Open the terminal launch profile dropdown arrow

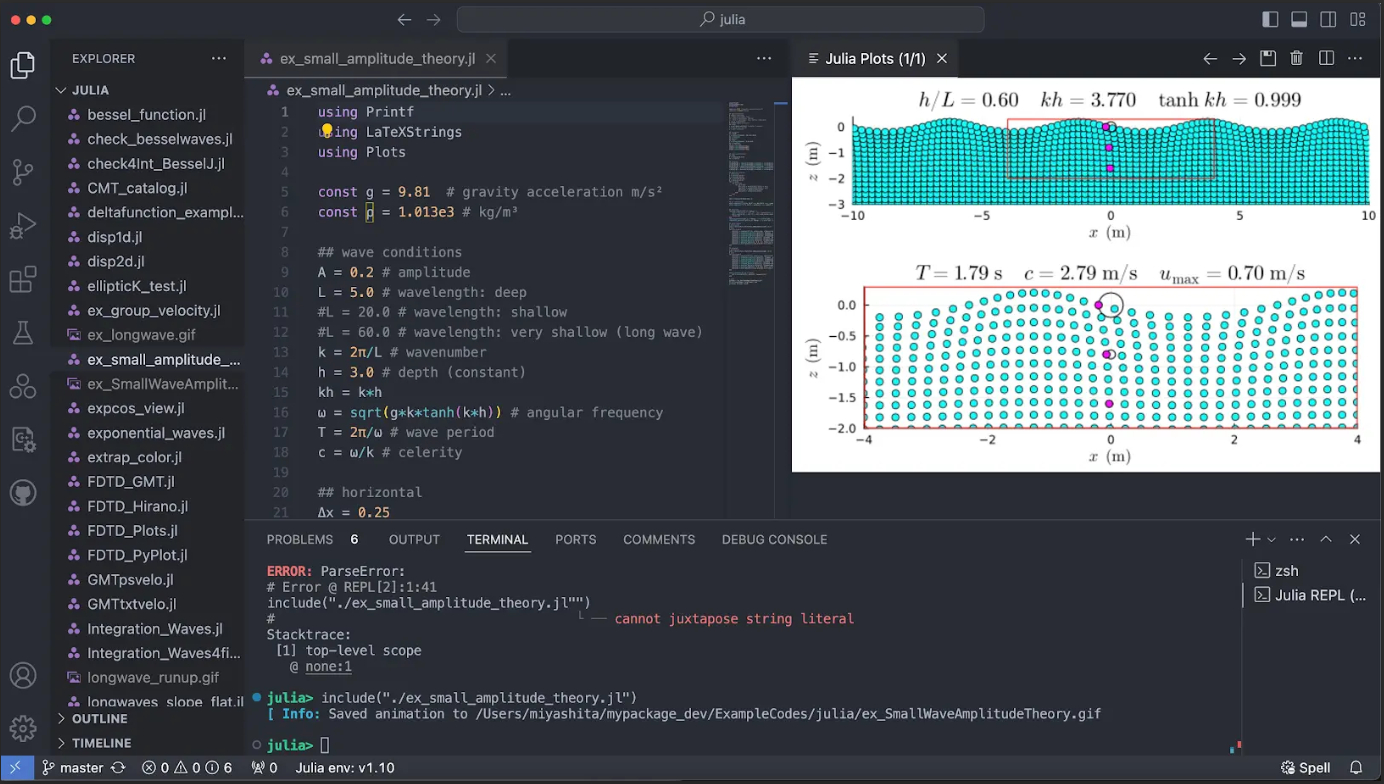[x=1271, y=539]
